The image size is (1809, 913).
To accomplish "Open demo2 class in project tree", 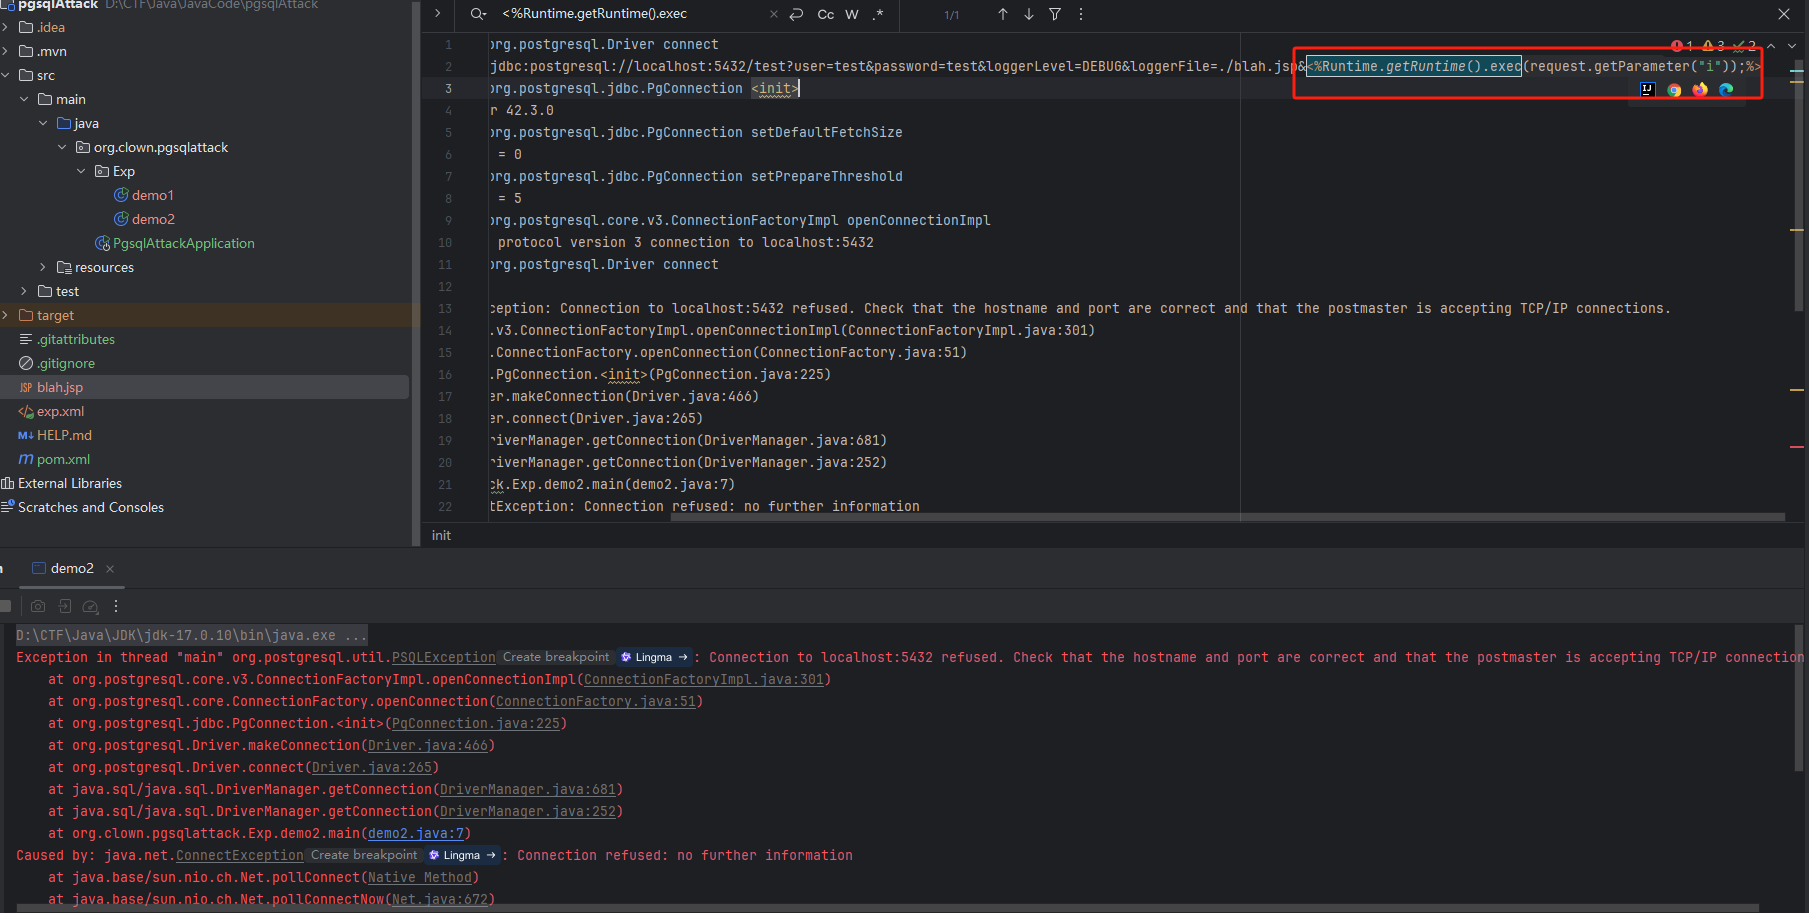I will point(144,219).
